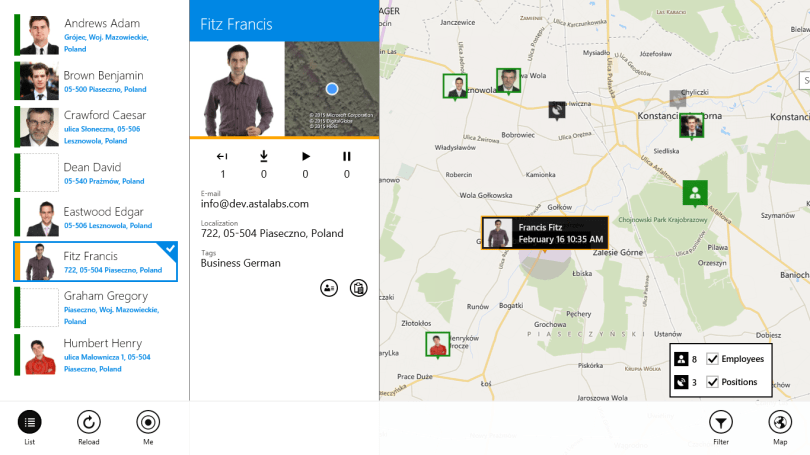Click the dark position marker near Iwiczna
810x455 pixels.
557,111
